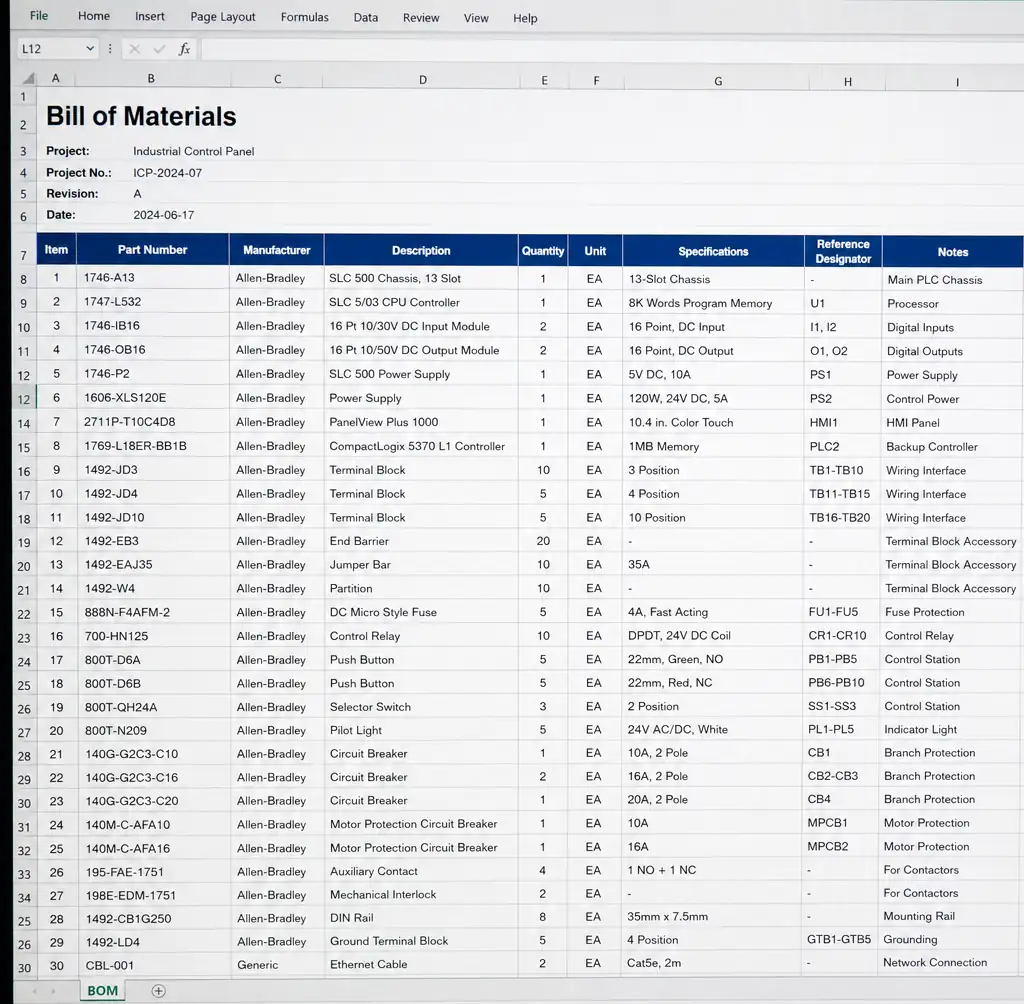Click the Part Number header cell
The height and width of the screenshot is (1004, 1024).
pos(152,250)
